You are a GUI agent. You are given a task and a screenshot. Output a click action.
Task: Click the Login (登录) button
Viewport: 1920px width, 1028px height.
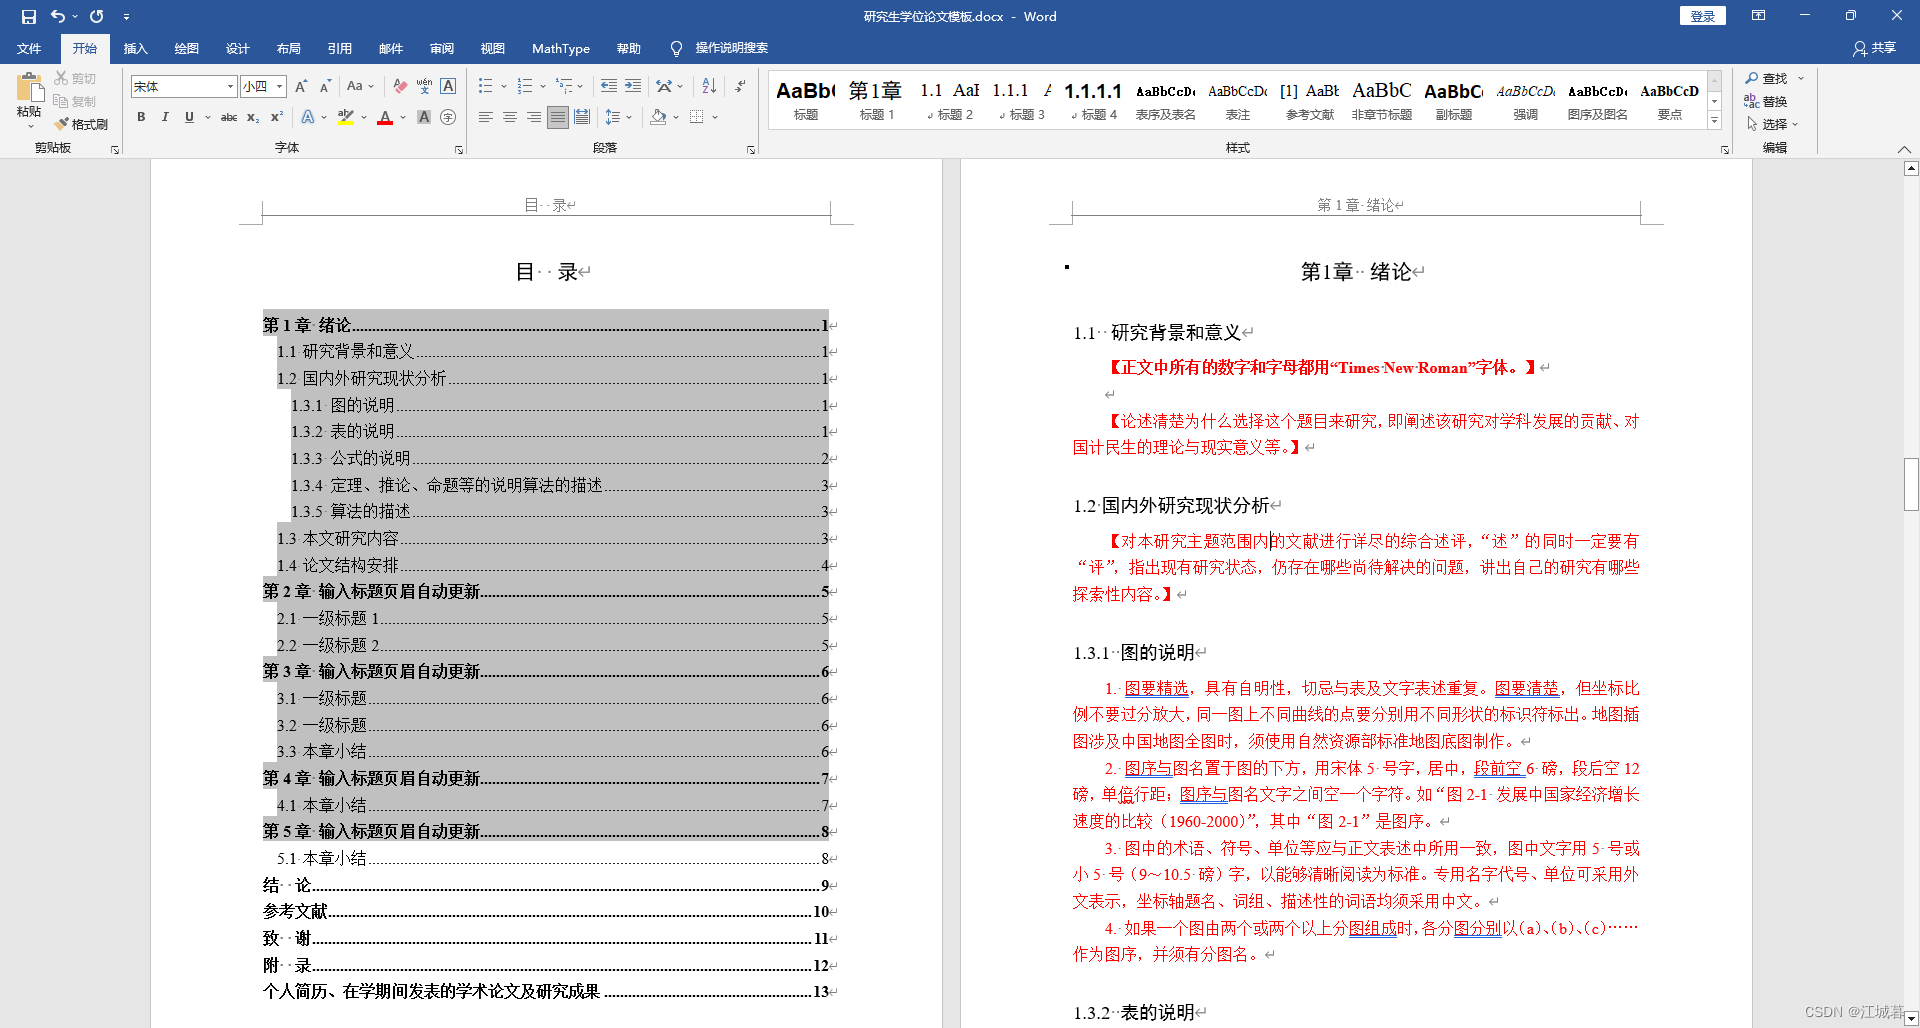[x=1702, y=16]
